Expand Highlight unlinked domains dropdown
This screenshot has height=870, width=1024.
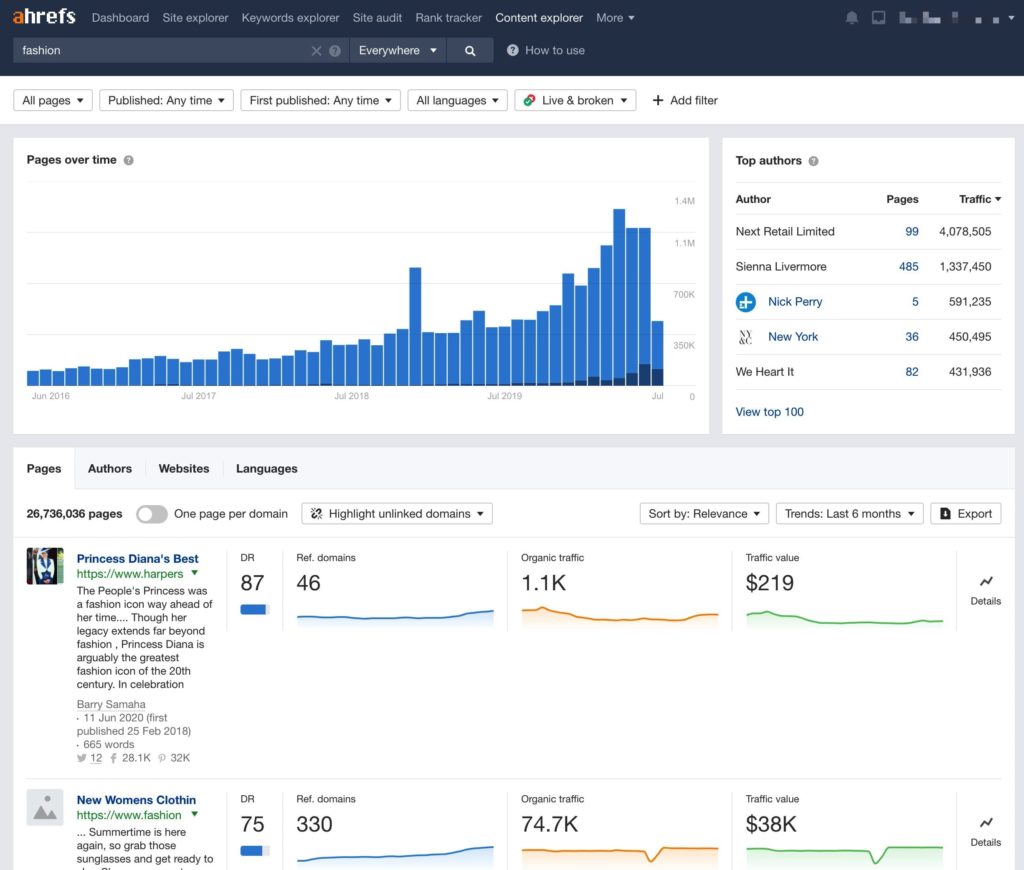click(397, 513)
